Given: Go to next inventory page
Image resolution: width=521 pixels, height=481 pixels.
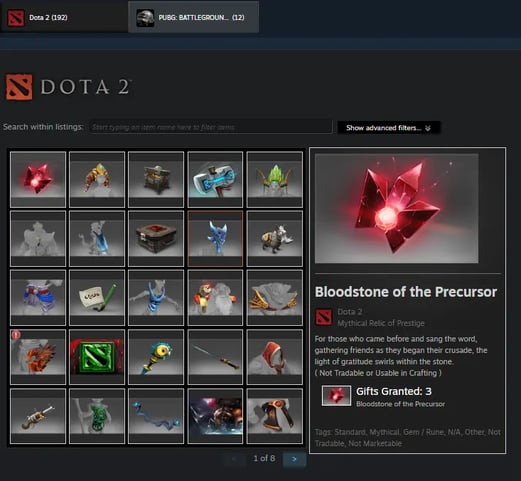Looking at the screenshot, I should pos(294,459).
